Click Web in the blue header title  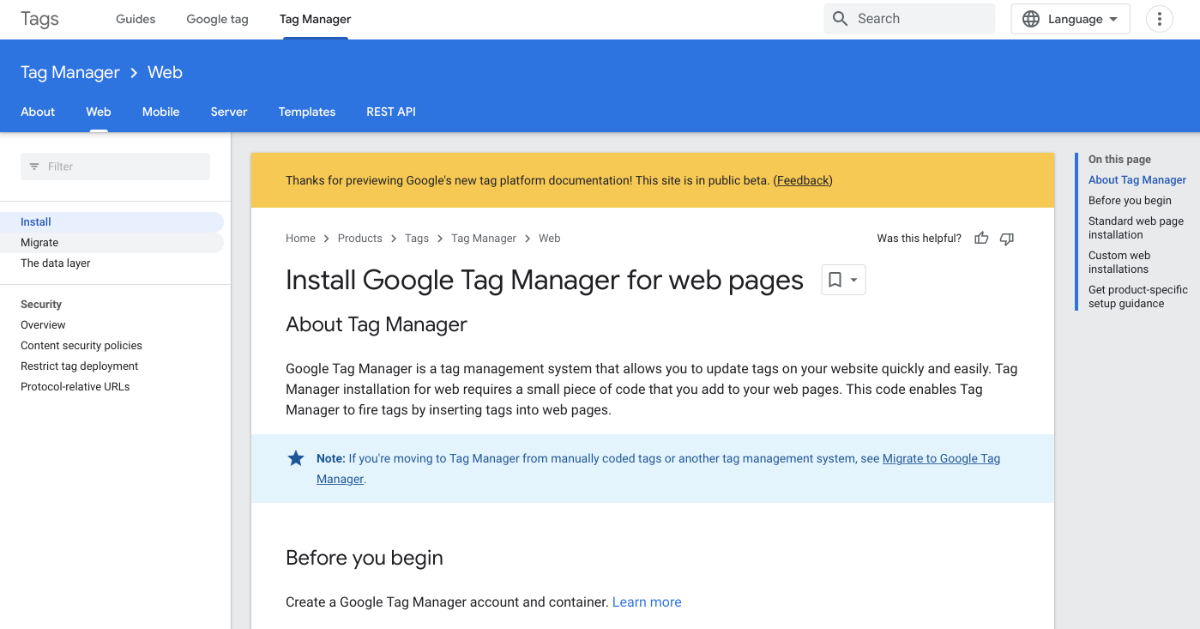165,72
